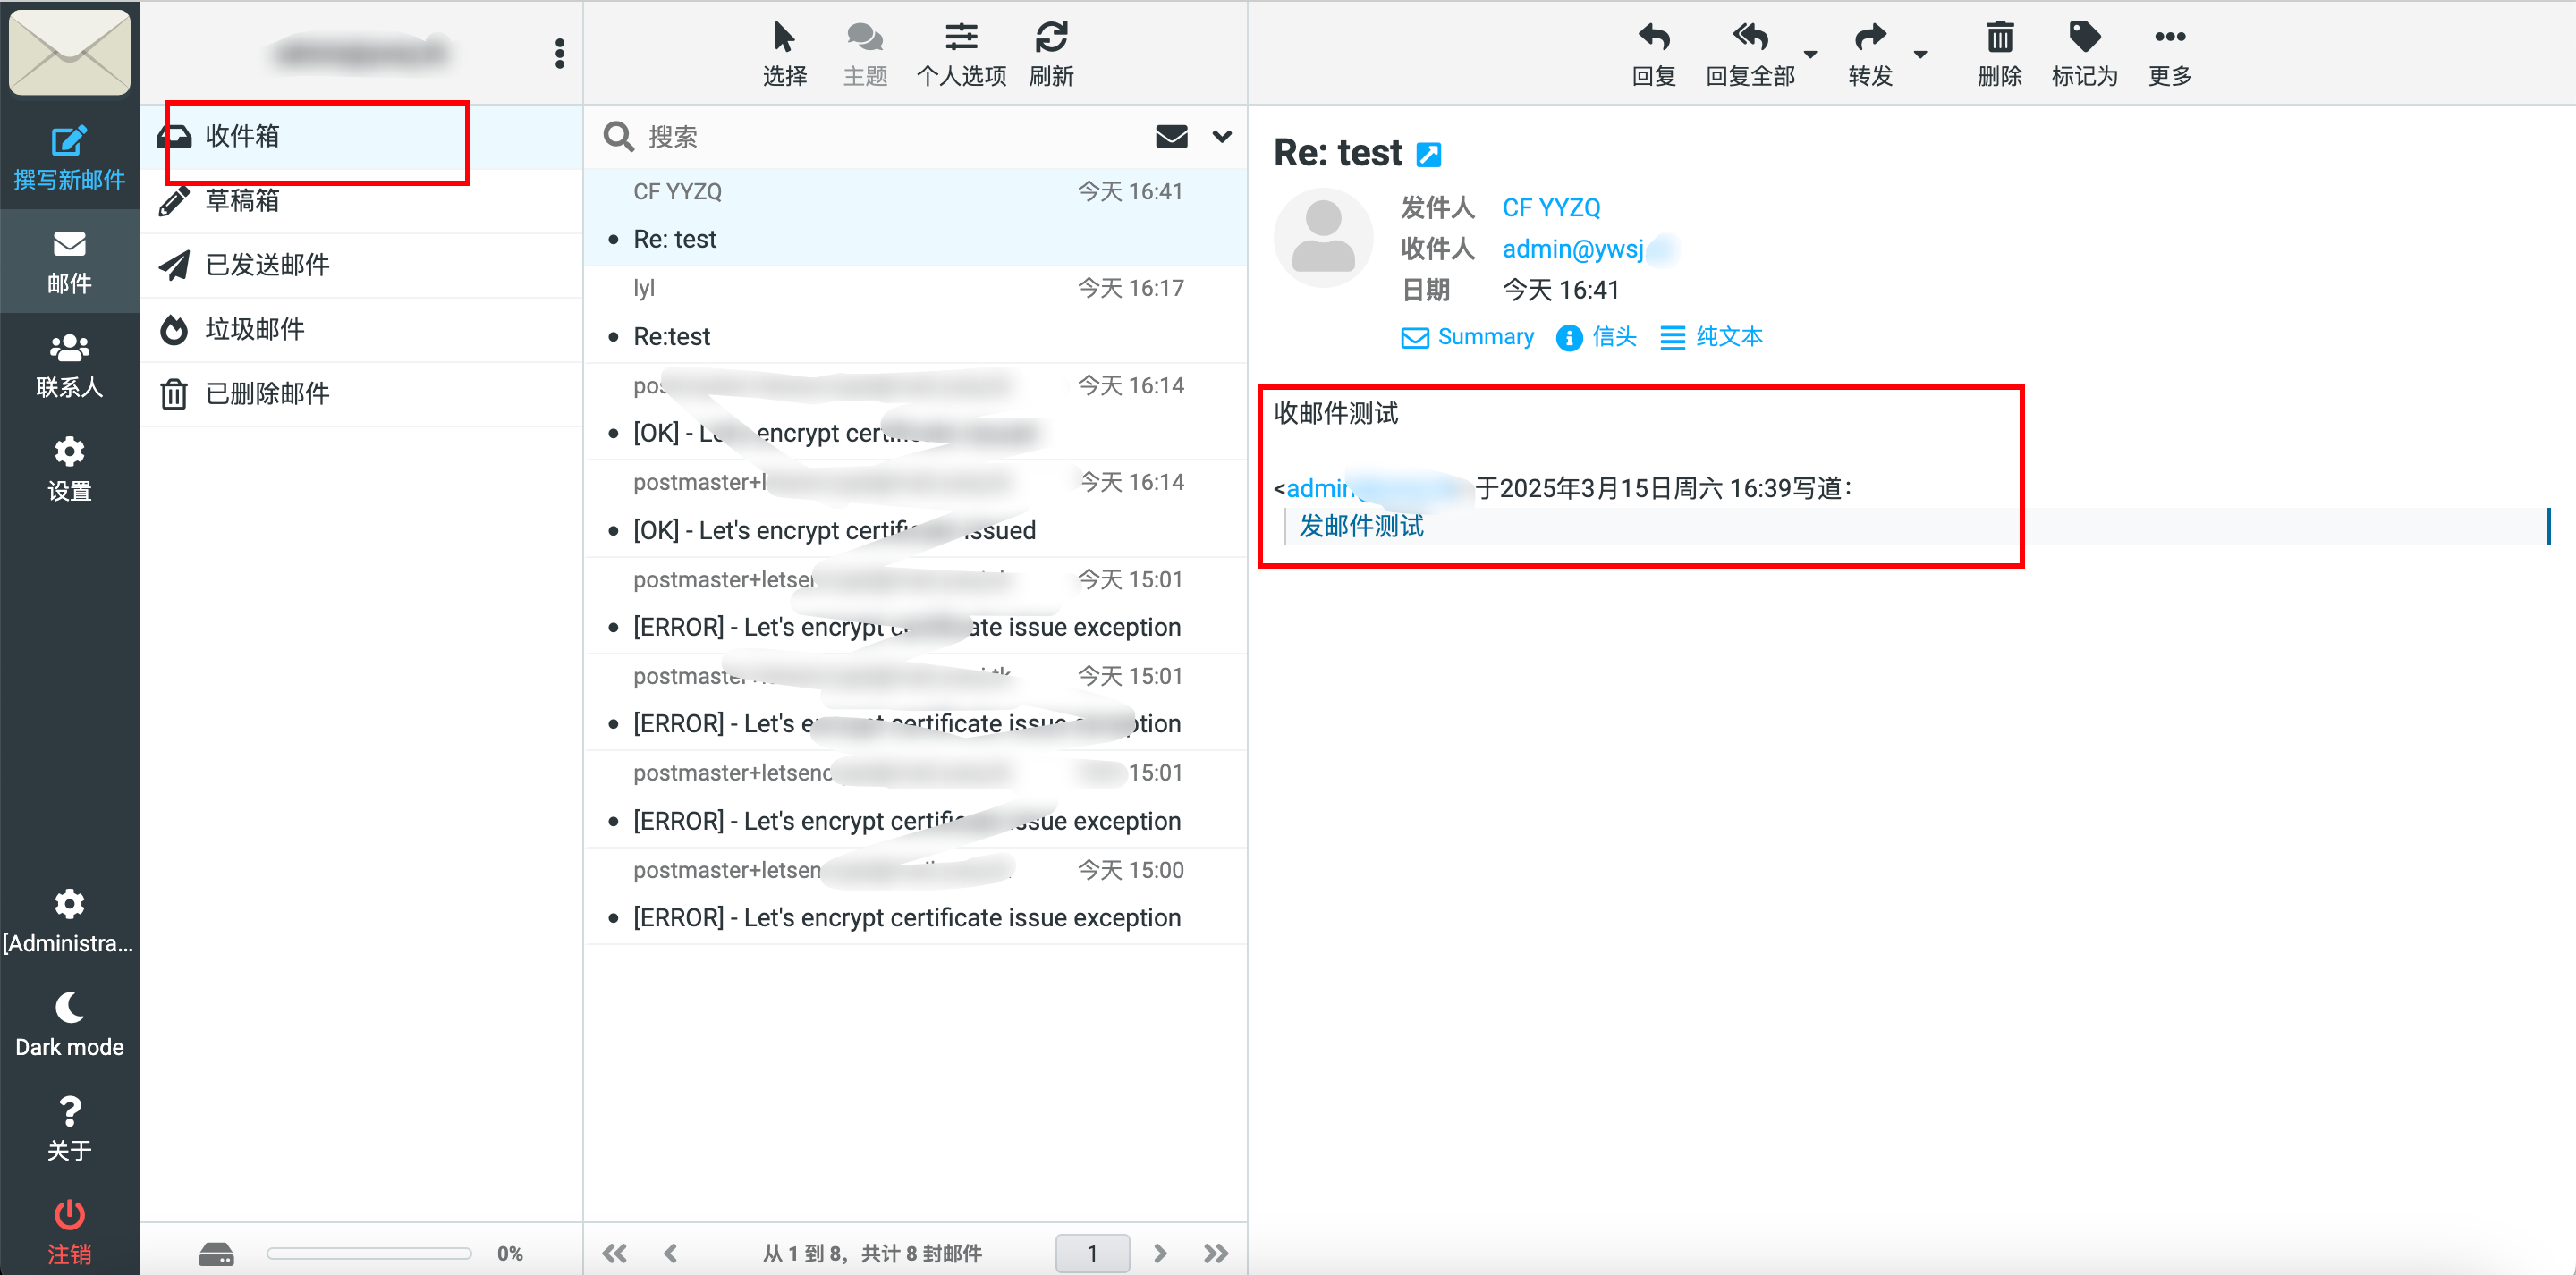
Task: Open the Forward options dropdown arrow
Action: [x=1920, y=54]
